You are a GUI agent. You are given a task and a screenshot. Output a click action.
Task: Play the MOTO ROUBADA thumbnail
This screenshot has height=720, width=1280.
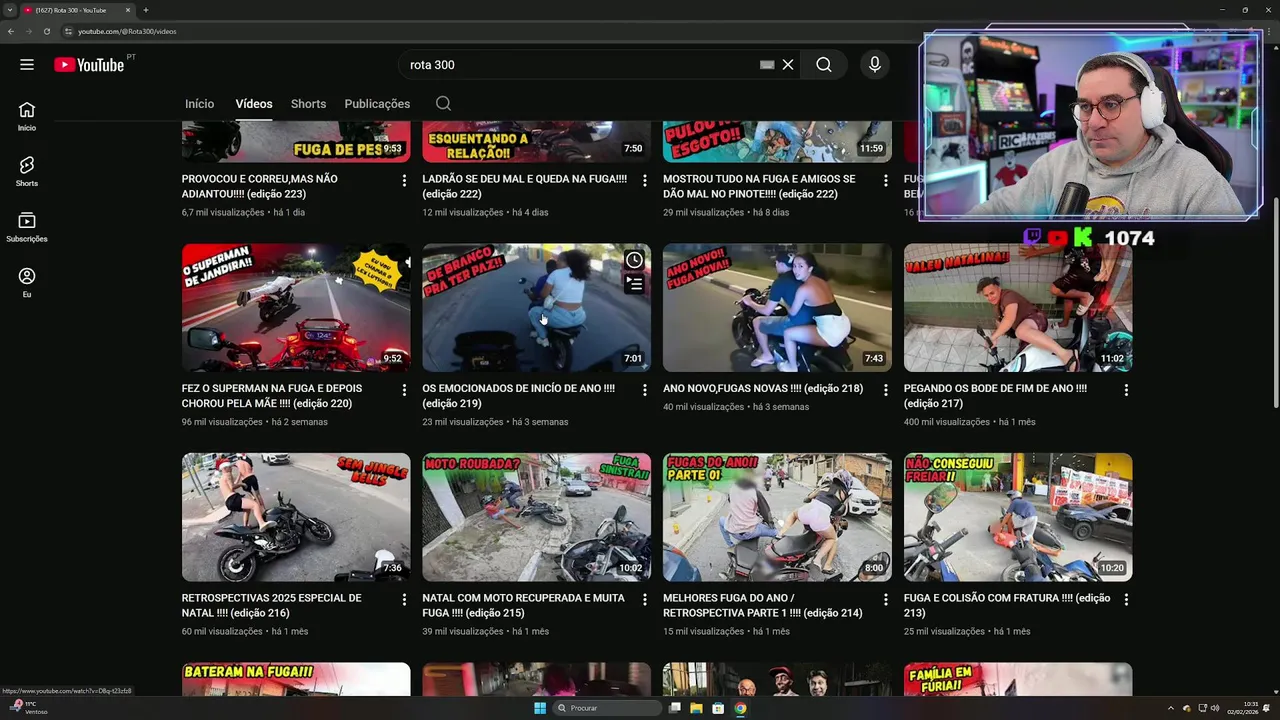coord(536,517)
